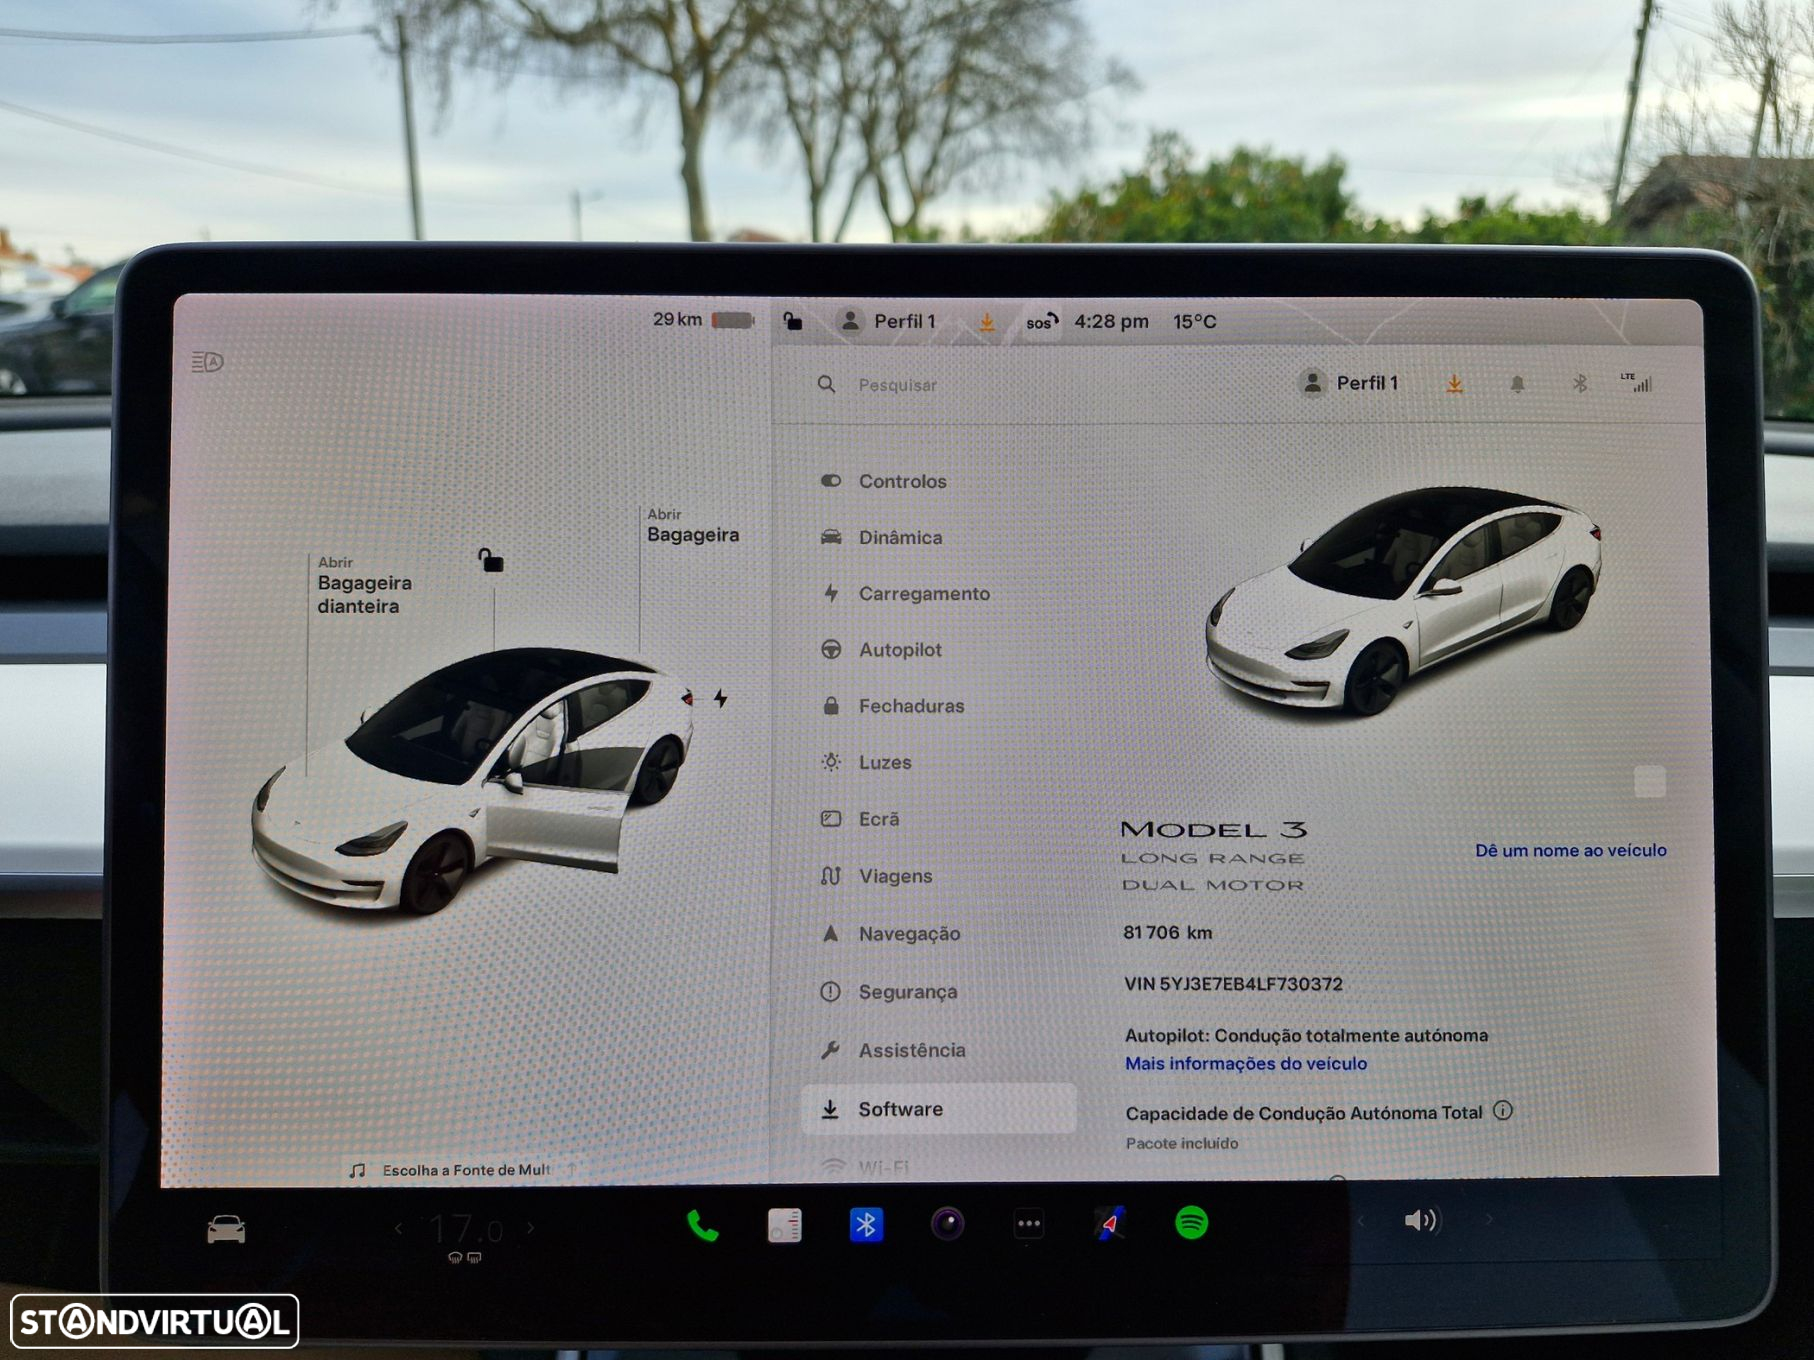
Task: Tap the battery range indicator 29 km
Action: 702,320
